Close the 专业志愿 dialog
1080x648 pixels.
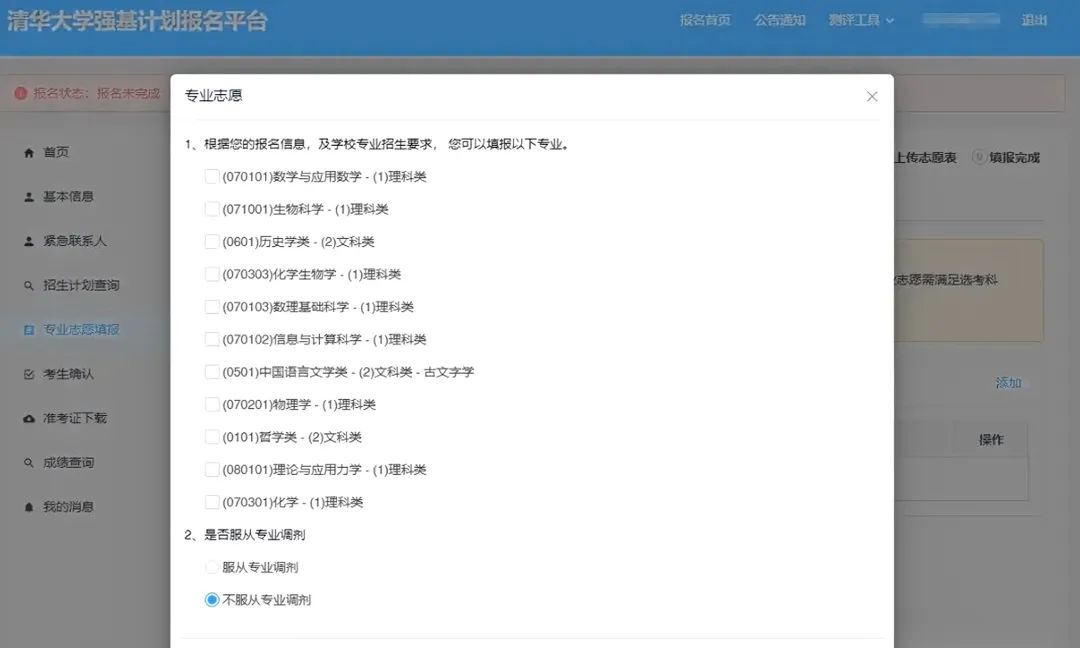click(x=872, y=96)
